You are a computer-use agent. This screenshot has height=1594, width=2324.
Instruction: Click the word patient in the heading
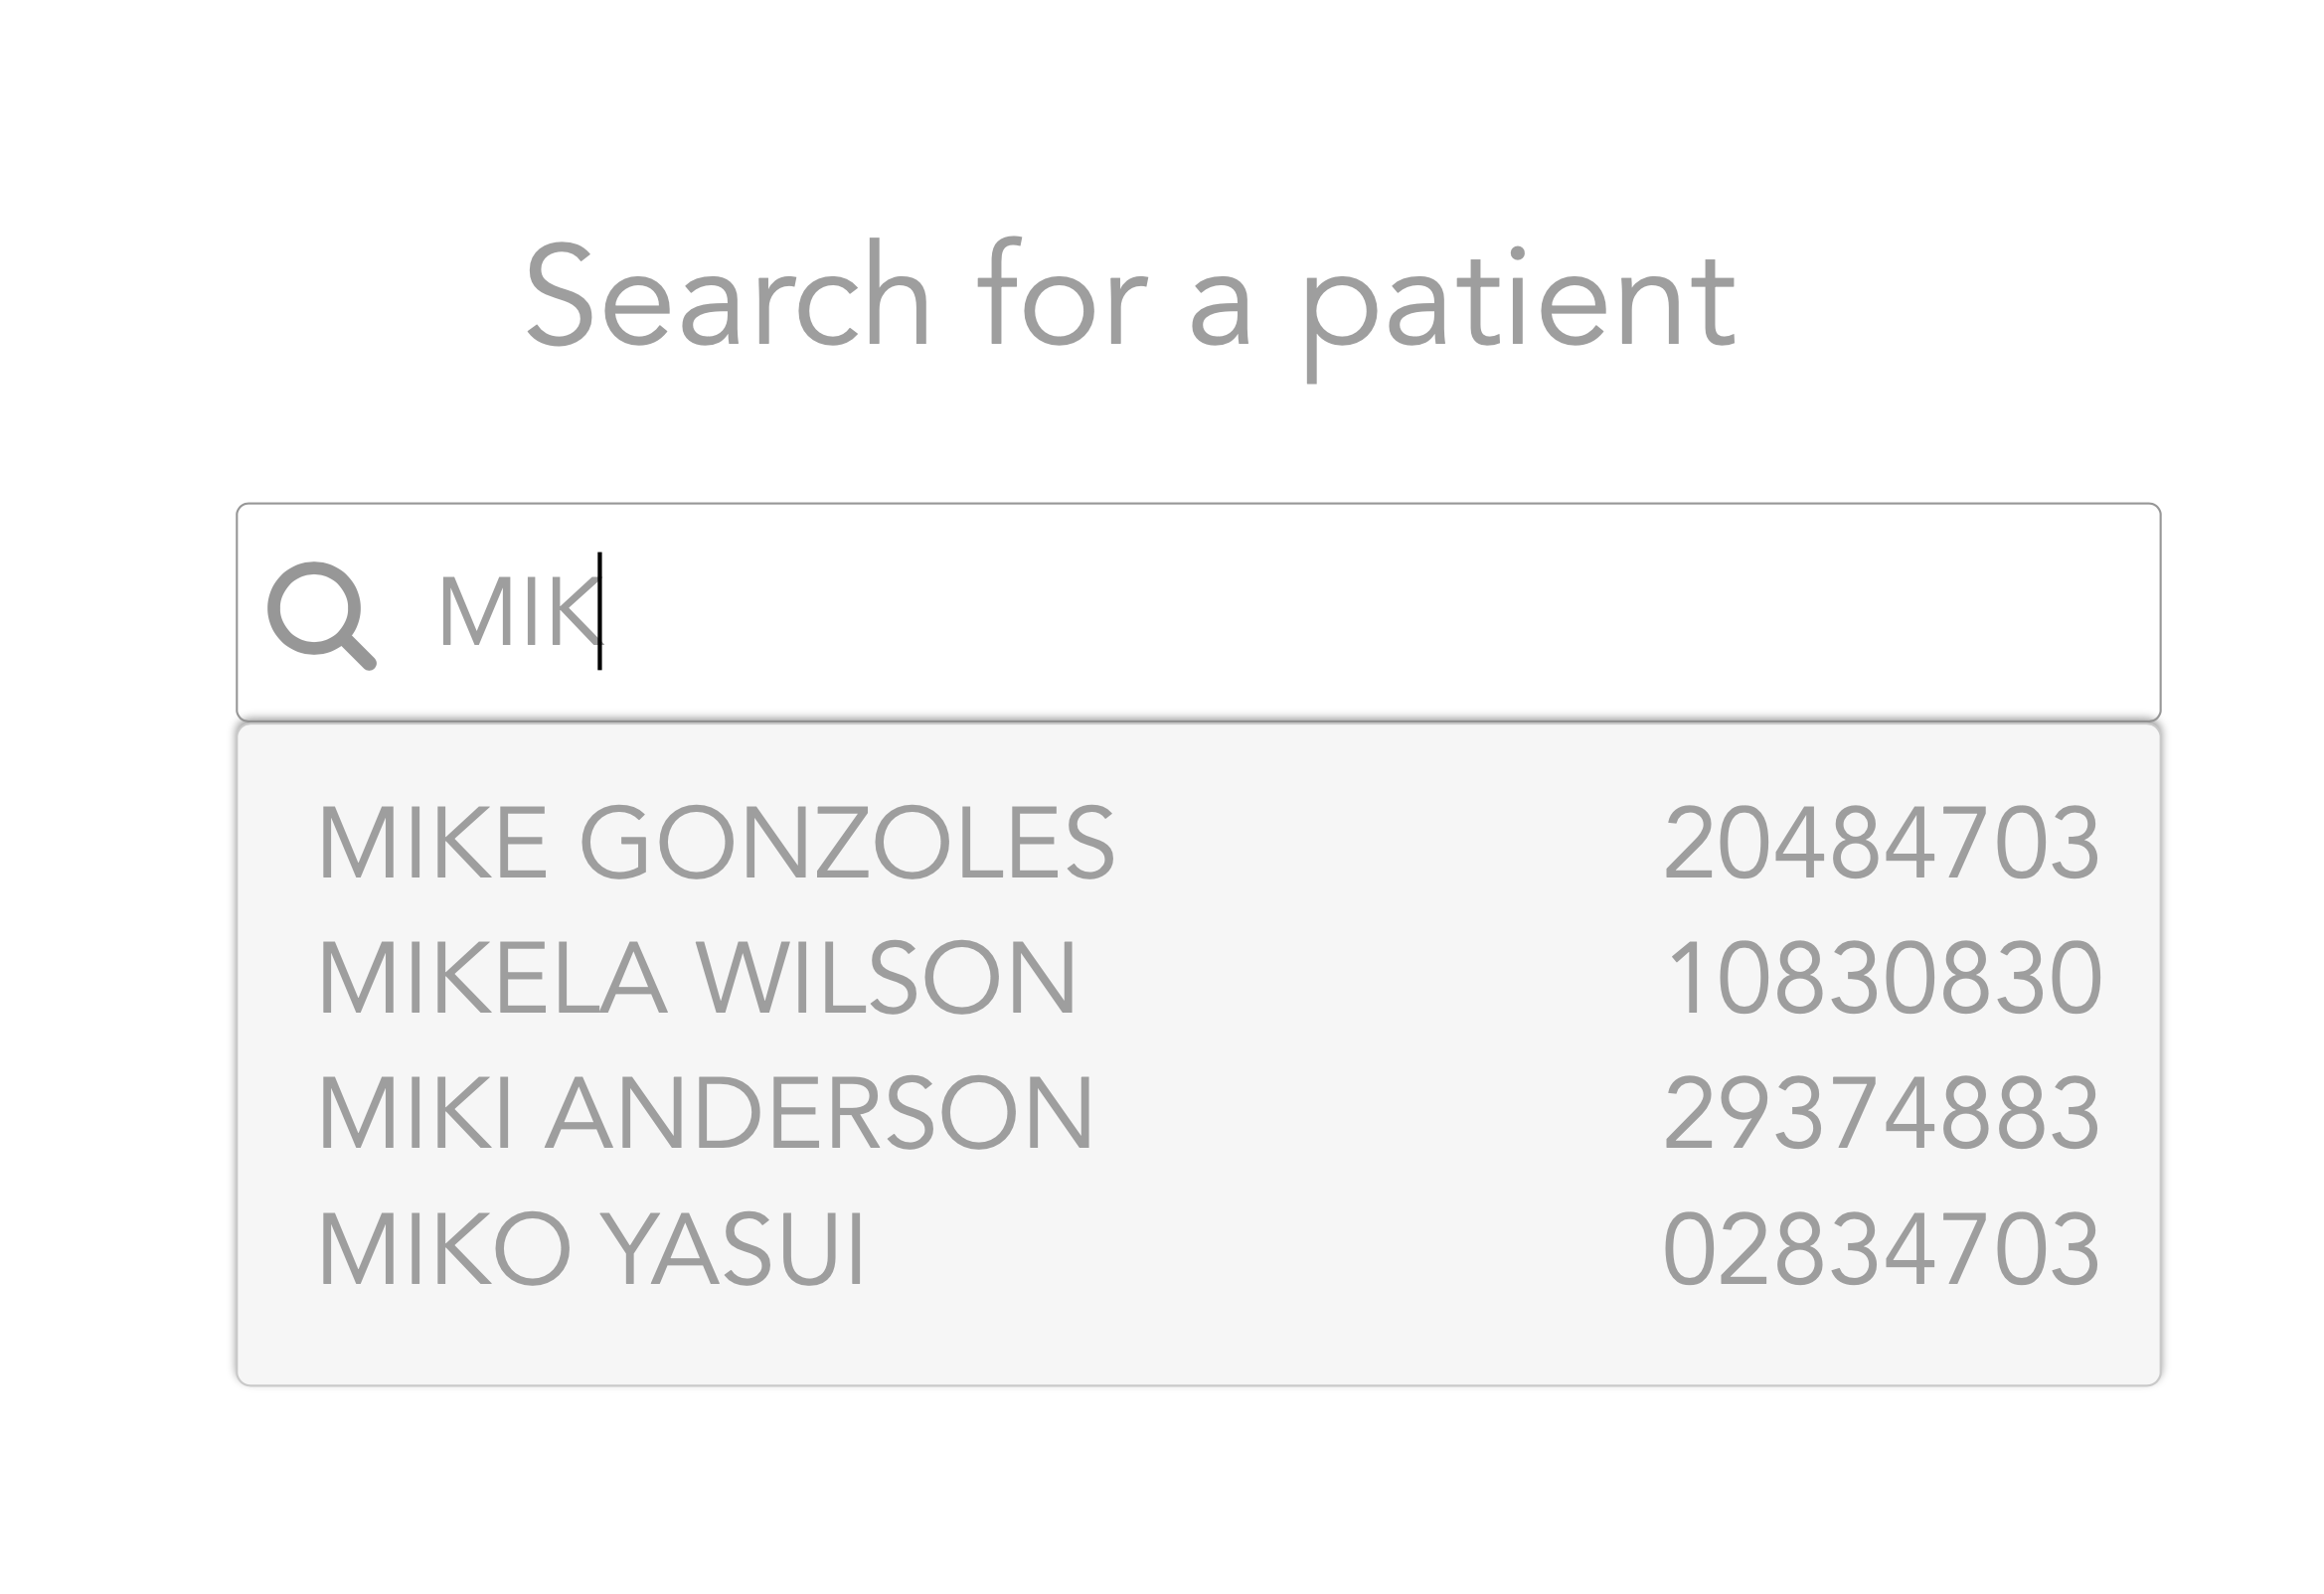click(x=1517, y=300)
